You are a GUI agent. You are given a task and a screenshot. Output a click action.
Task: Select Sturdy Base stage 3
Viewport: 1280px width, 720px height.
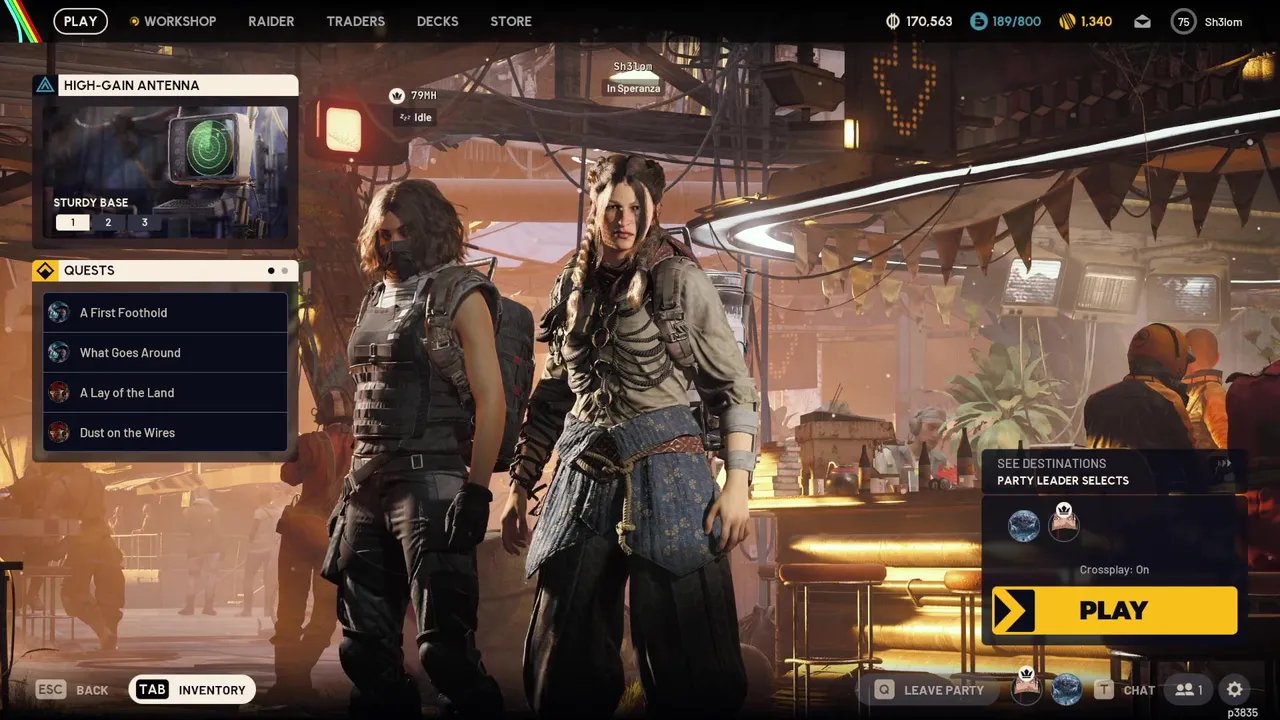tap(144, 222)
